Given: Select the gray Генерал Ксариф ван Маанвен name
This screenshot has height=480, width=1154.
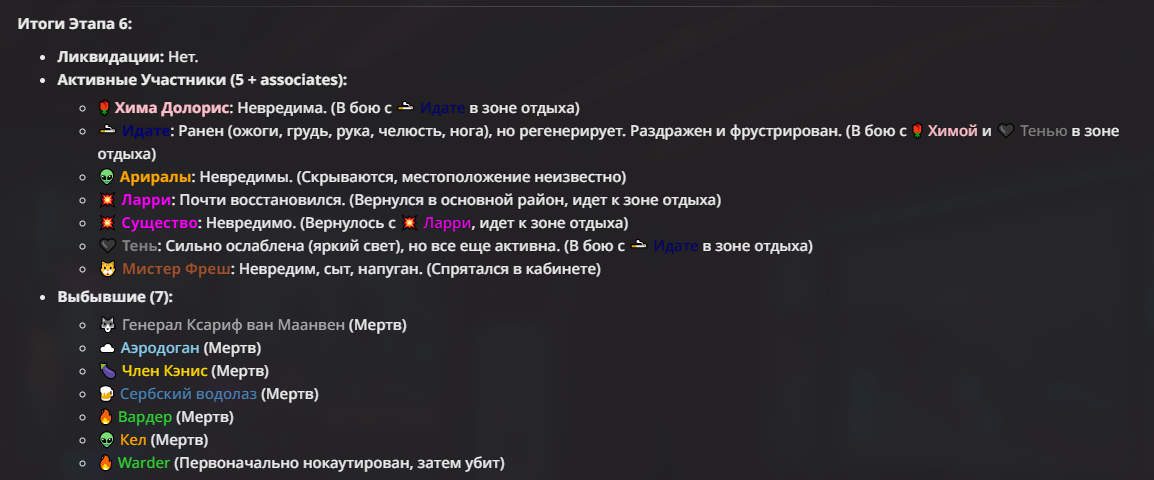Looking at the screenshot, I should (233, 325).
